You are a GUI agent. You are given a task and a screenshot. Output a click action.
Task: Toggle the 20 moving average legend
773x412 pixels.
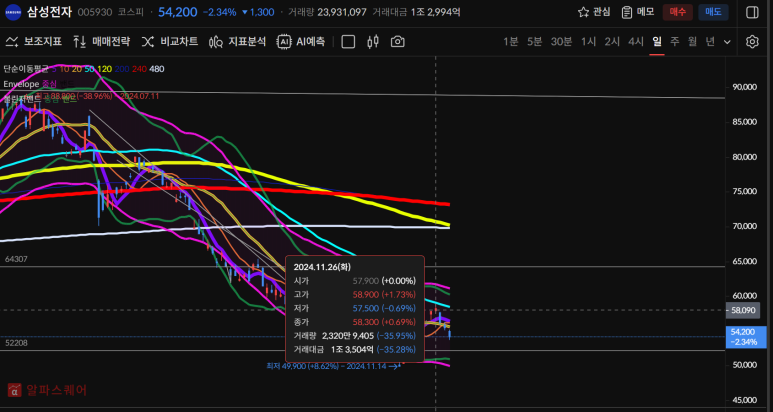click(76, 69)
